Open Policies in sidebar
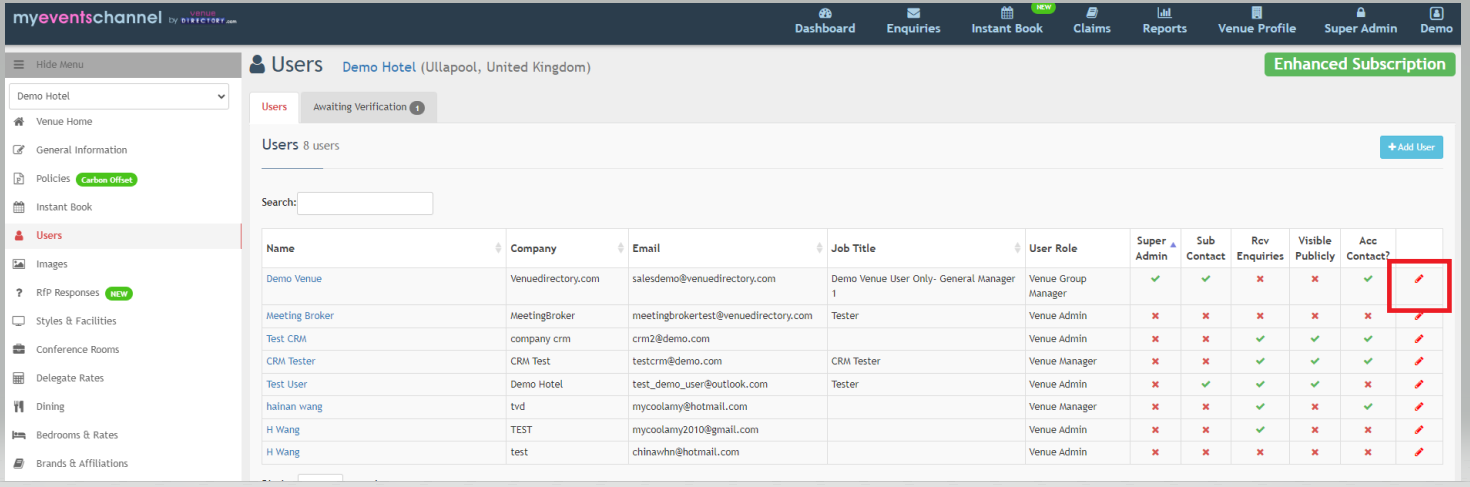The image size is (1470, 487). [53, 178]
